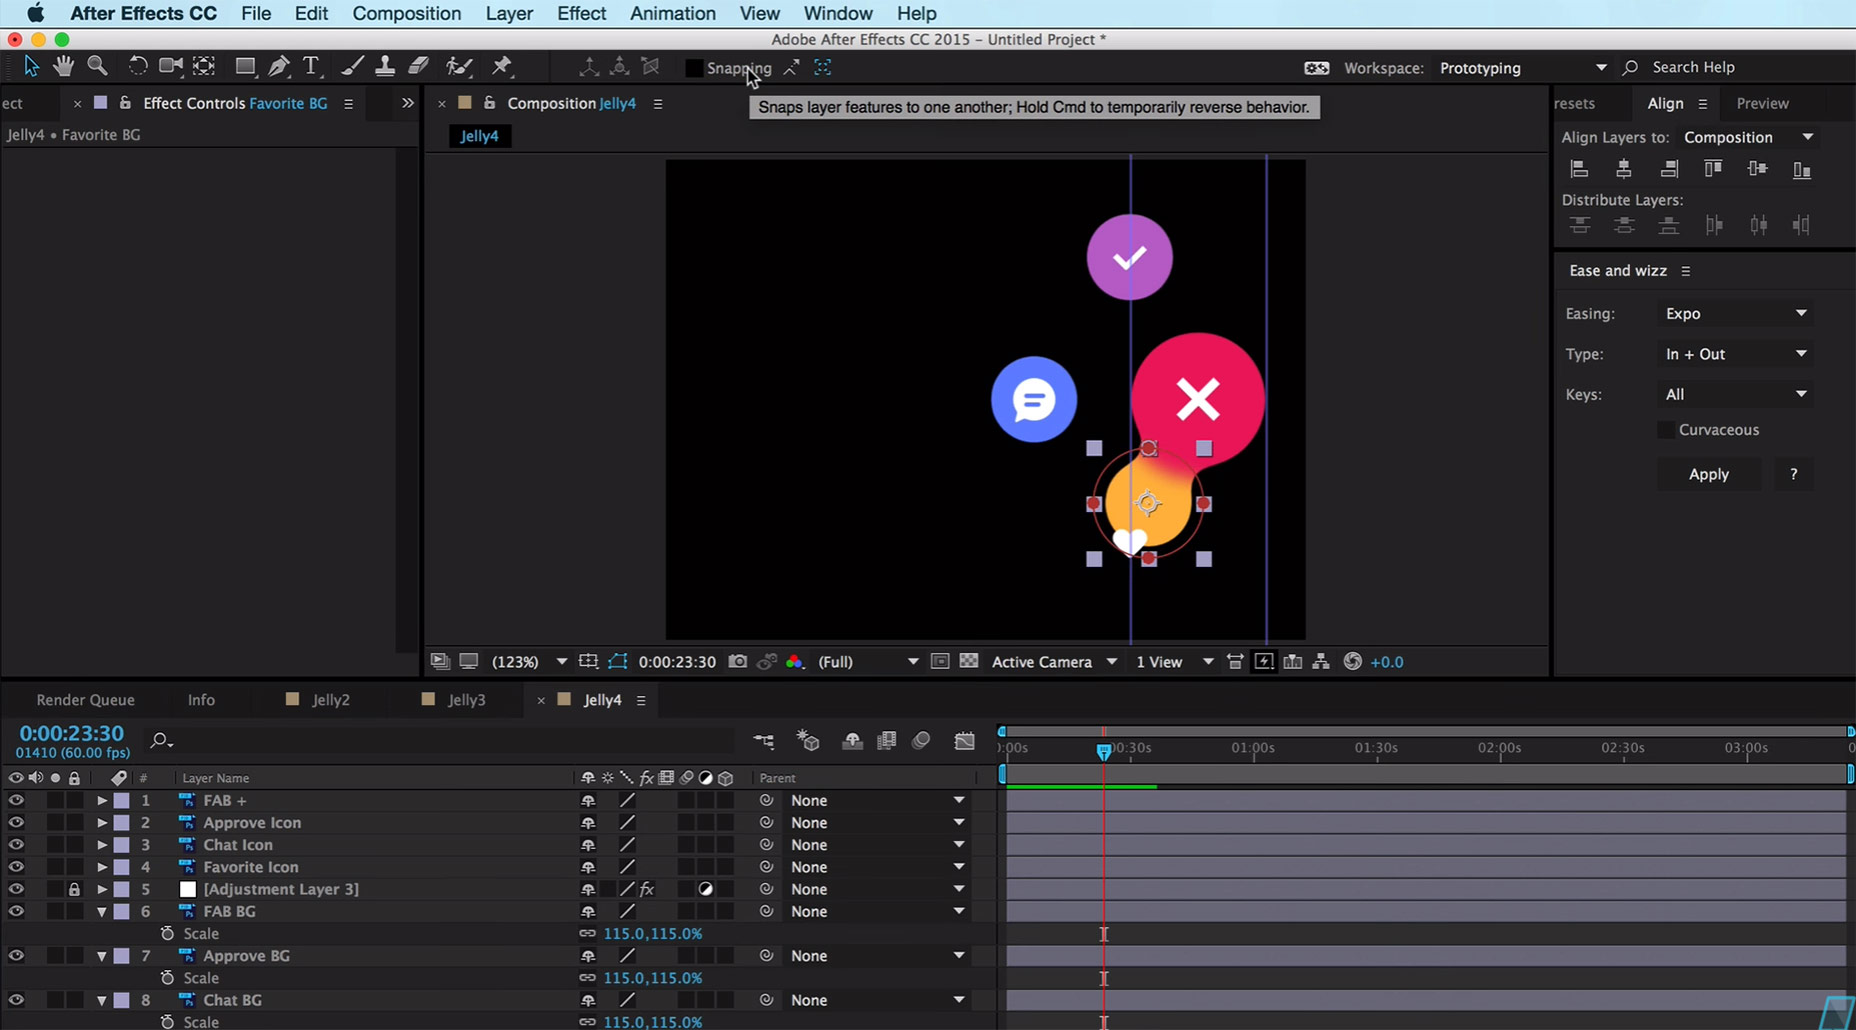Open the Easing Expo dropdown
Viewport: 1856px width, 1030px height.
1735,314
